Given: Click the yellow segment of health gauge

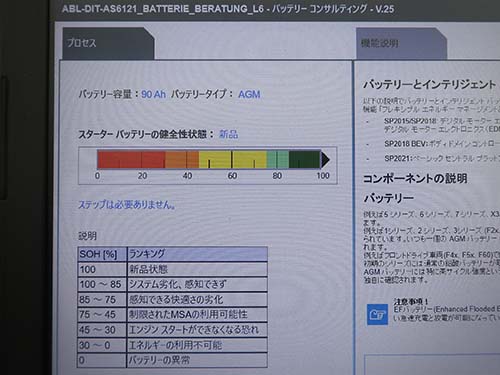Looking at the screenshot, I should (x=233, y=160).
